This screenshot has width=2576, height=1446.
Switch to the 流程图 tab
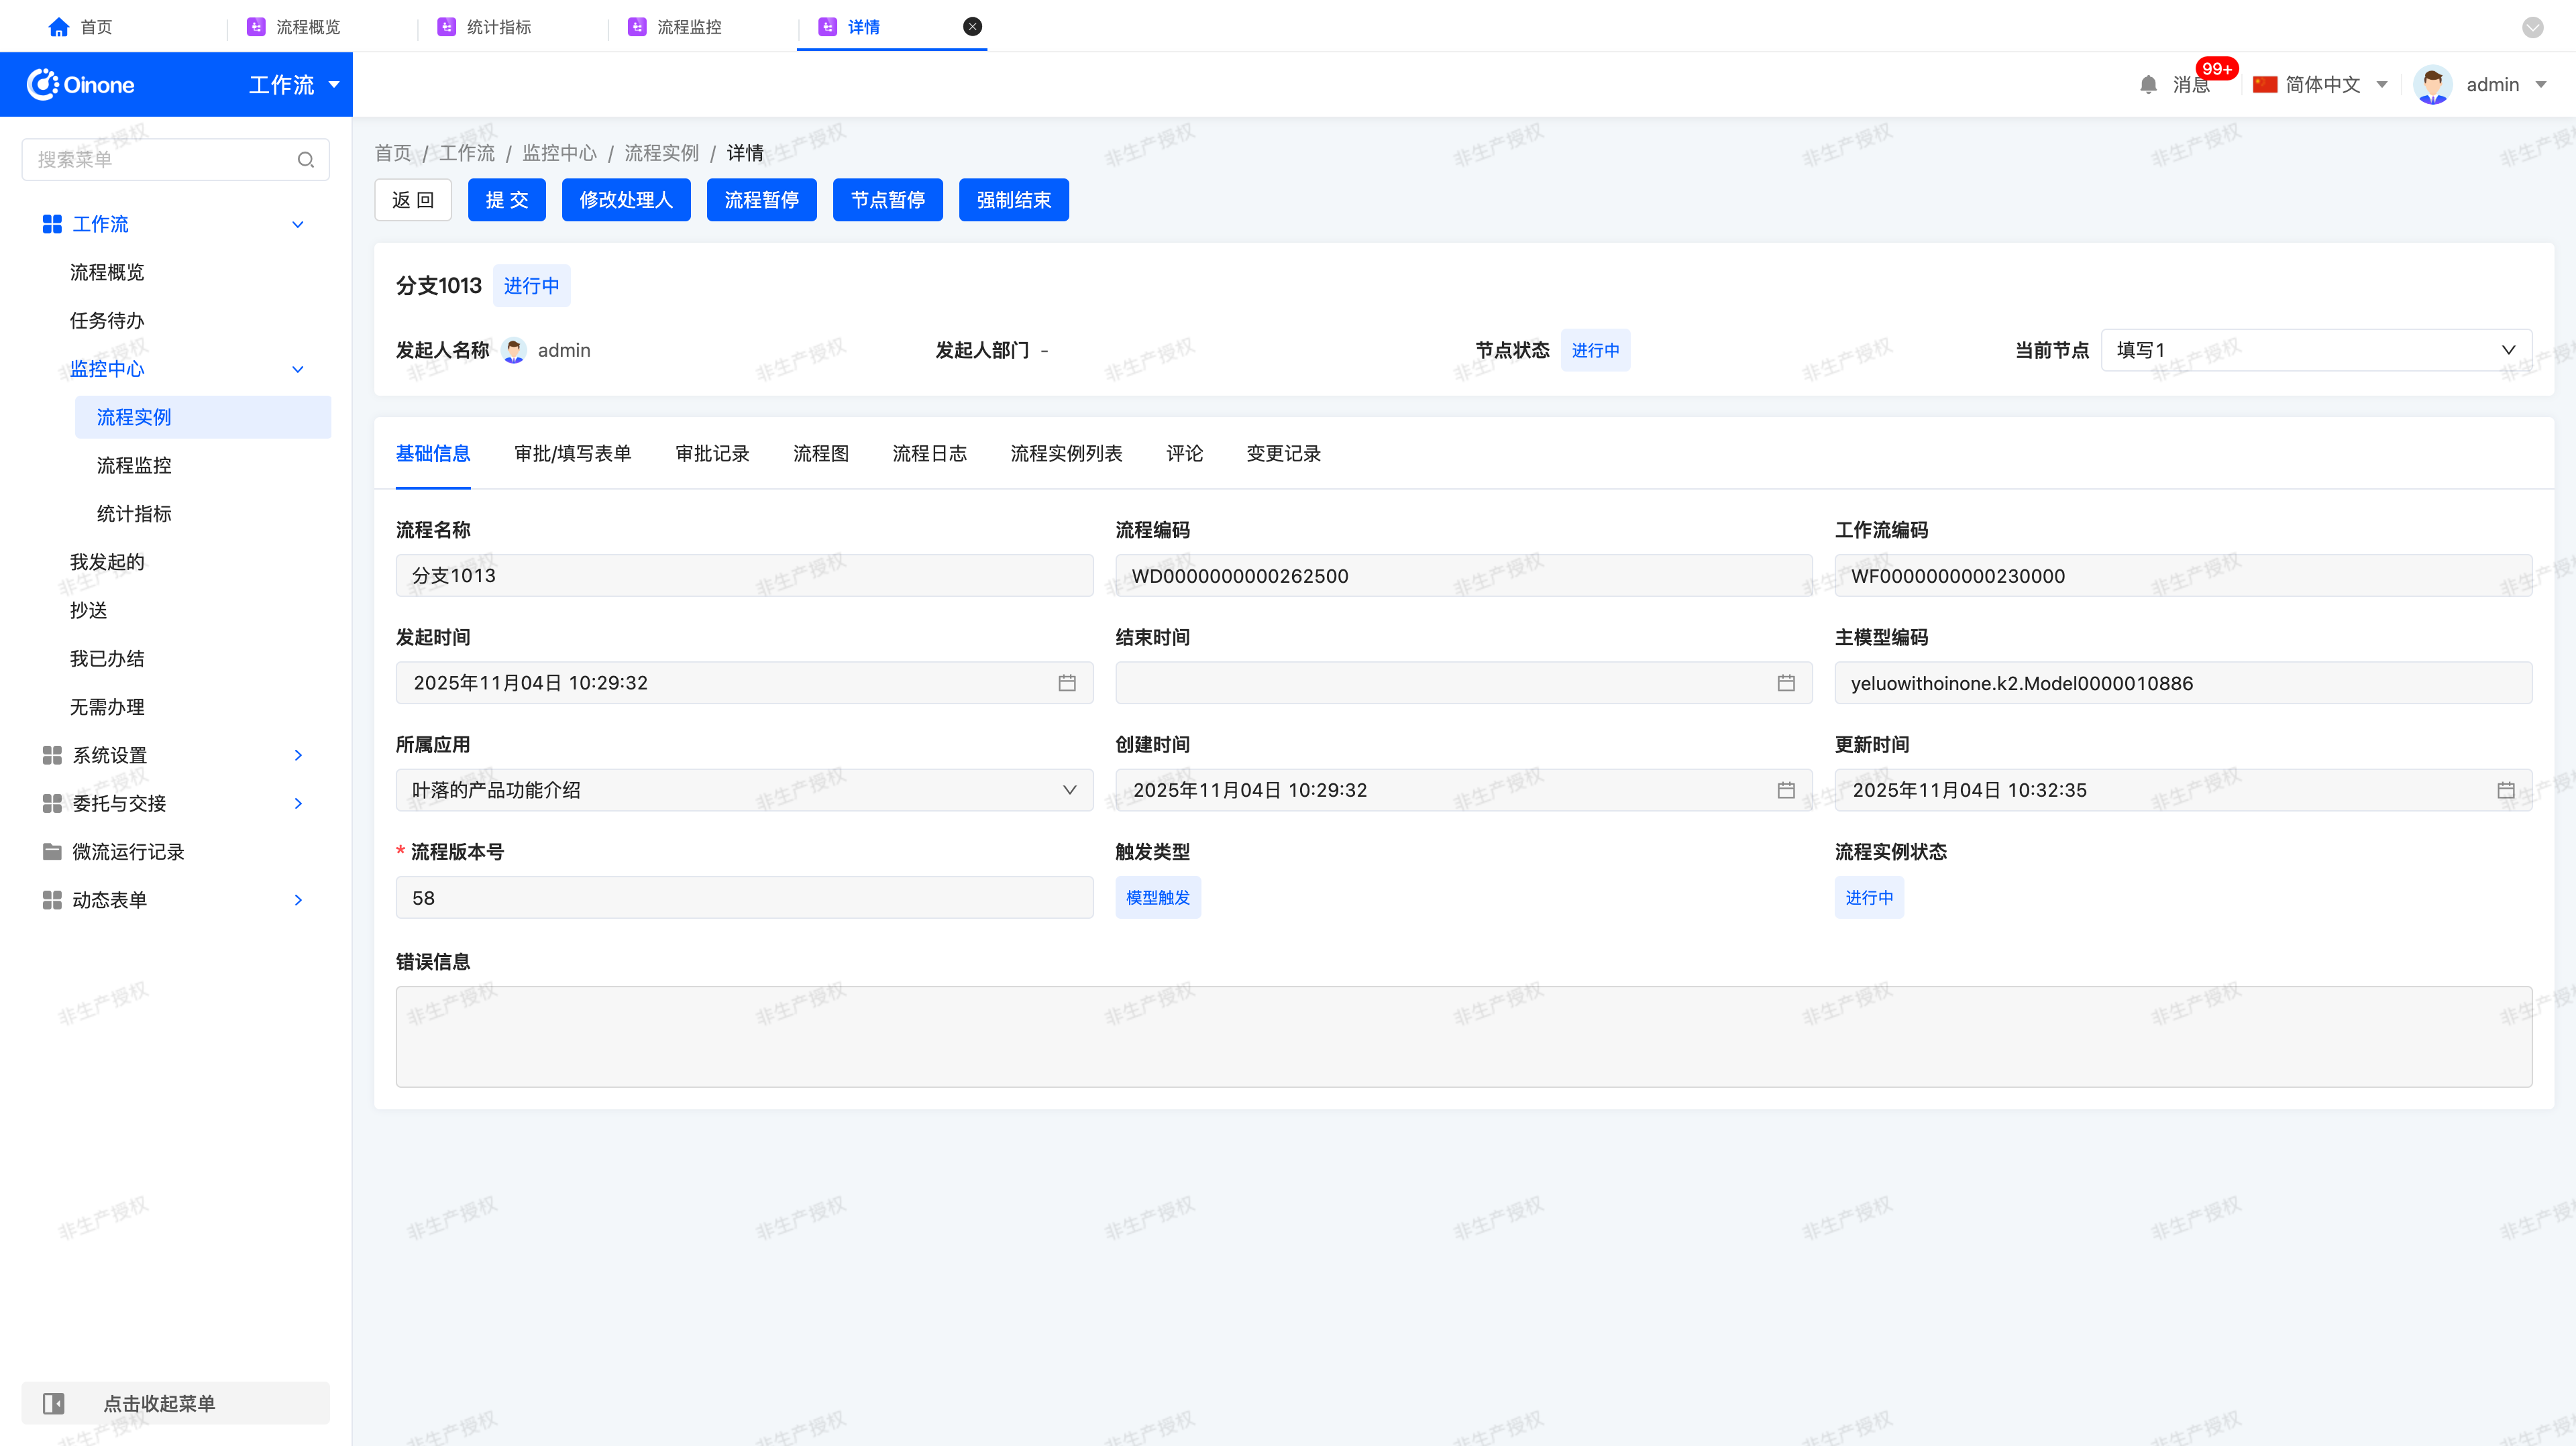(820, 454)
